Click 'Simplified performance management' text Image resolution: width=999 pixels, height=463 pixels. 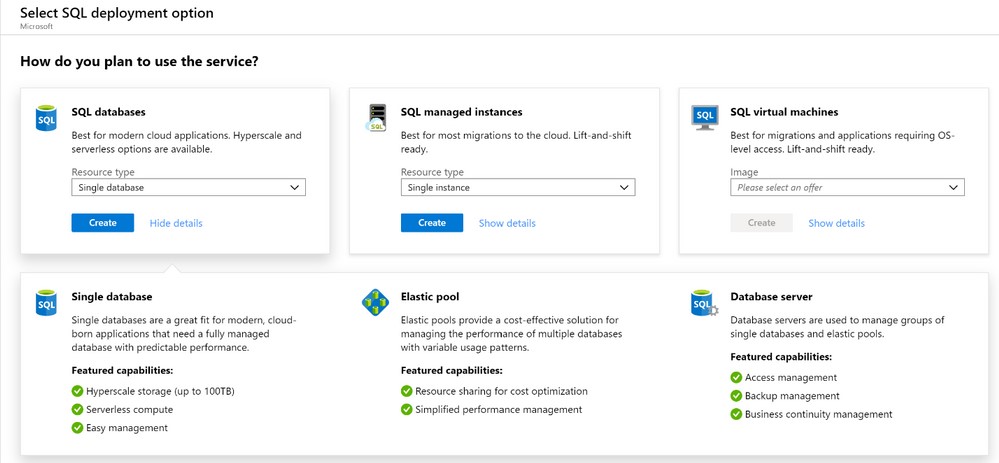click(499, 410)
